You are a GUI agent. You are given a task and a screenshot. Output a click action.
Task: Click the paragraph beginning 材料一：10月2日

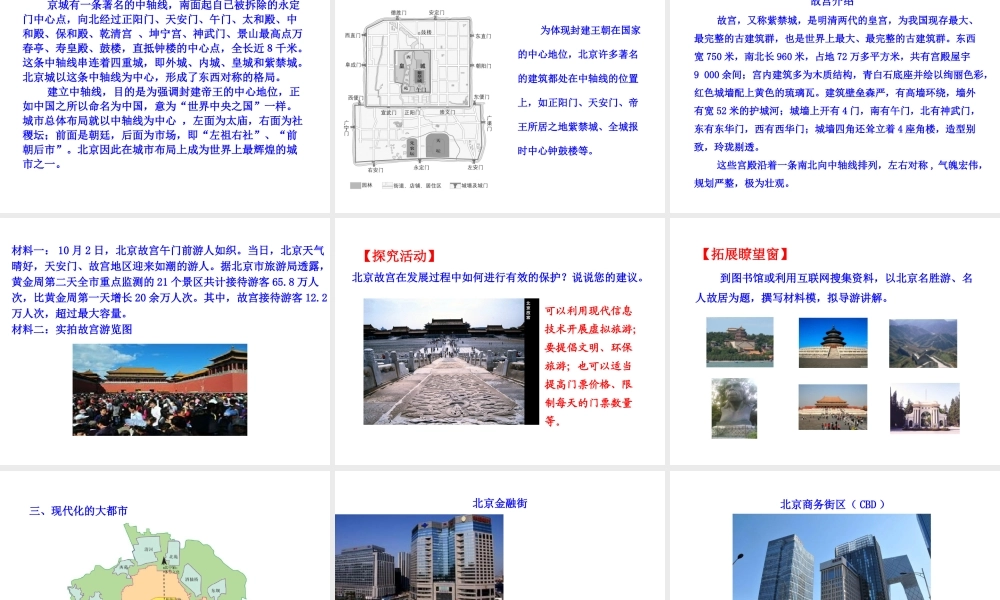click(169, 282)
